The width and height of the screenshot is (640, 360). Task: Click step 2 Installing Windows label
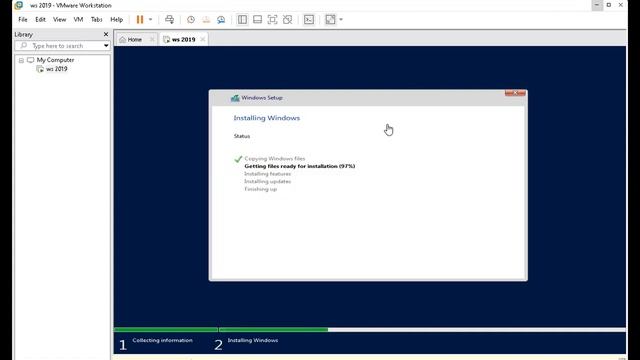(x=253, y=340)
